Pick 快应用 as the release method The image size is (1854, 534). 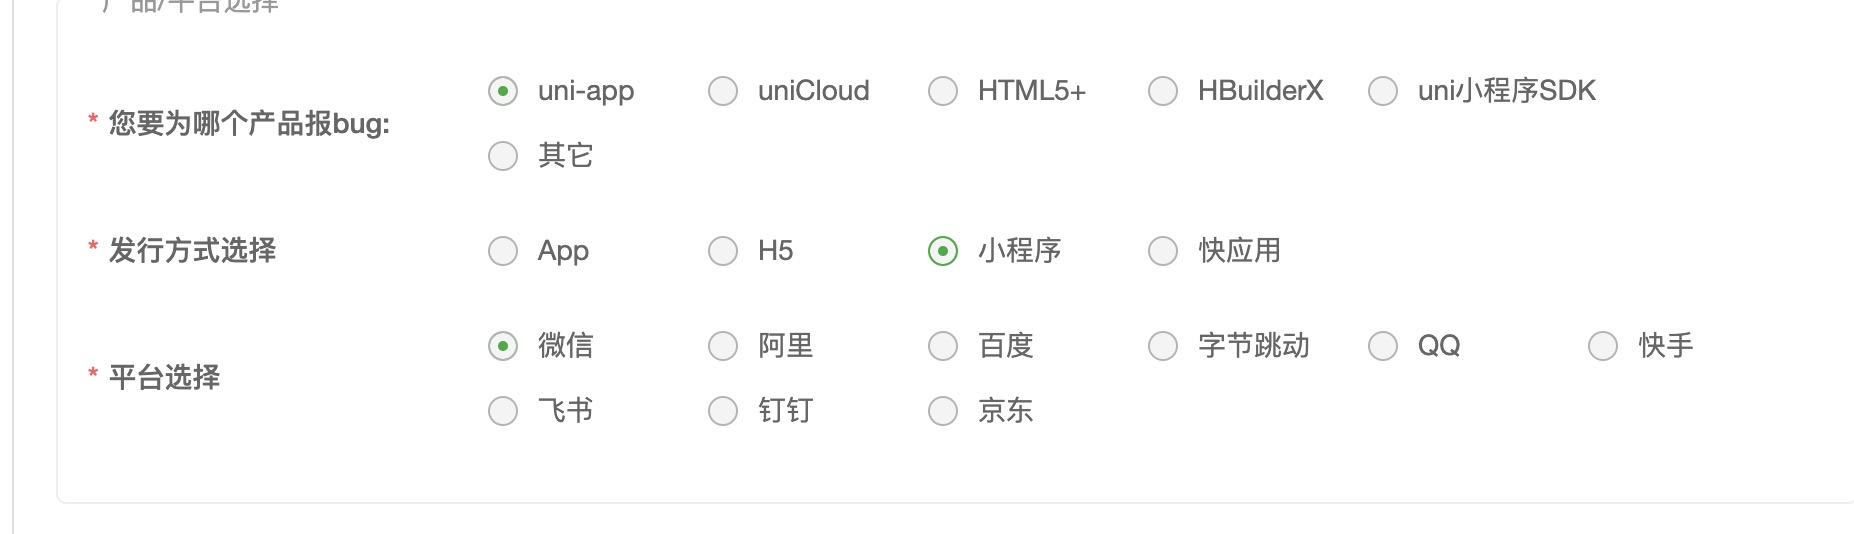[1163, 251]
